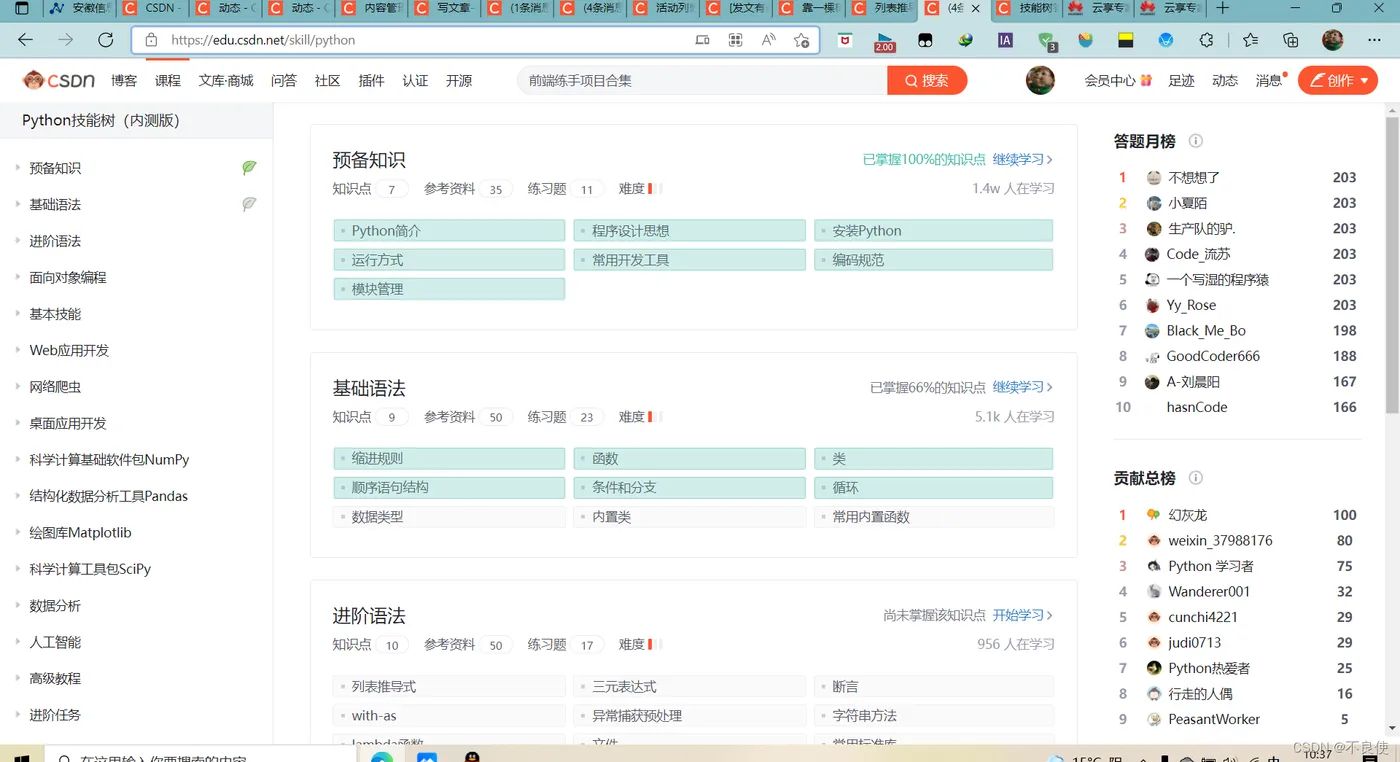Open a new browser tab with plus button
Viewport: 1400px width, 762px height.
tap(1221, 9)
